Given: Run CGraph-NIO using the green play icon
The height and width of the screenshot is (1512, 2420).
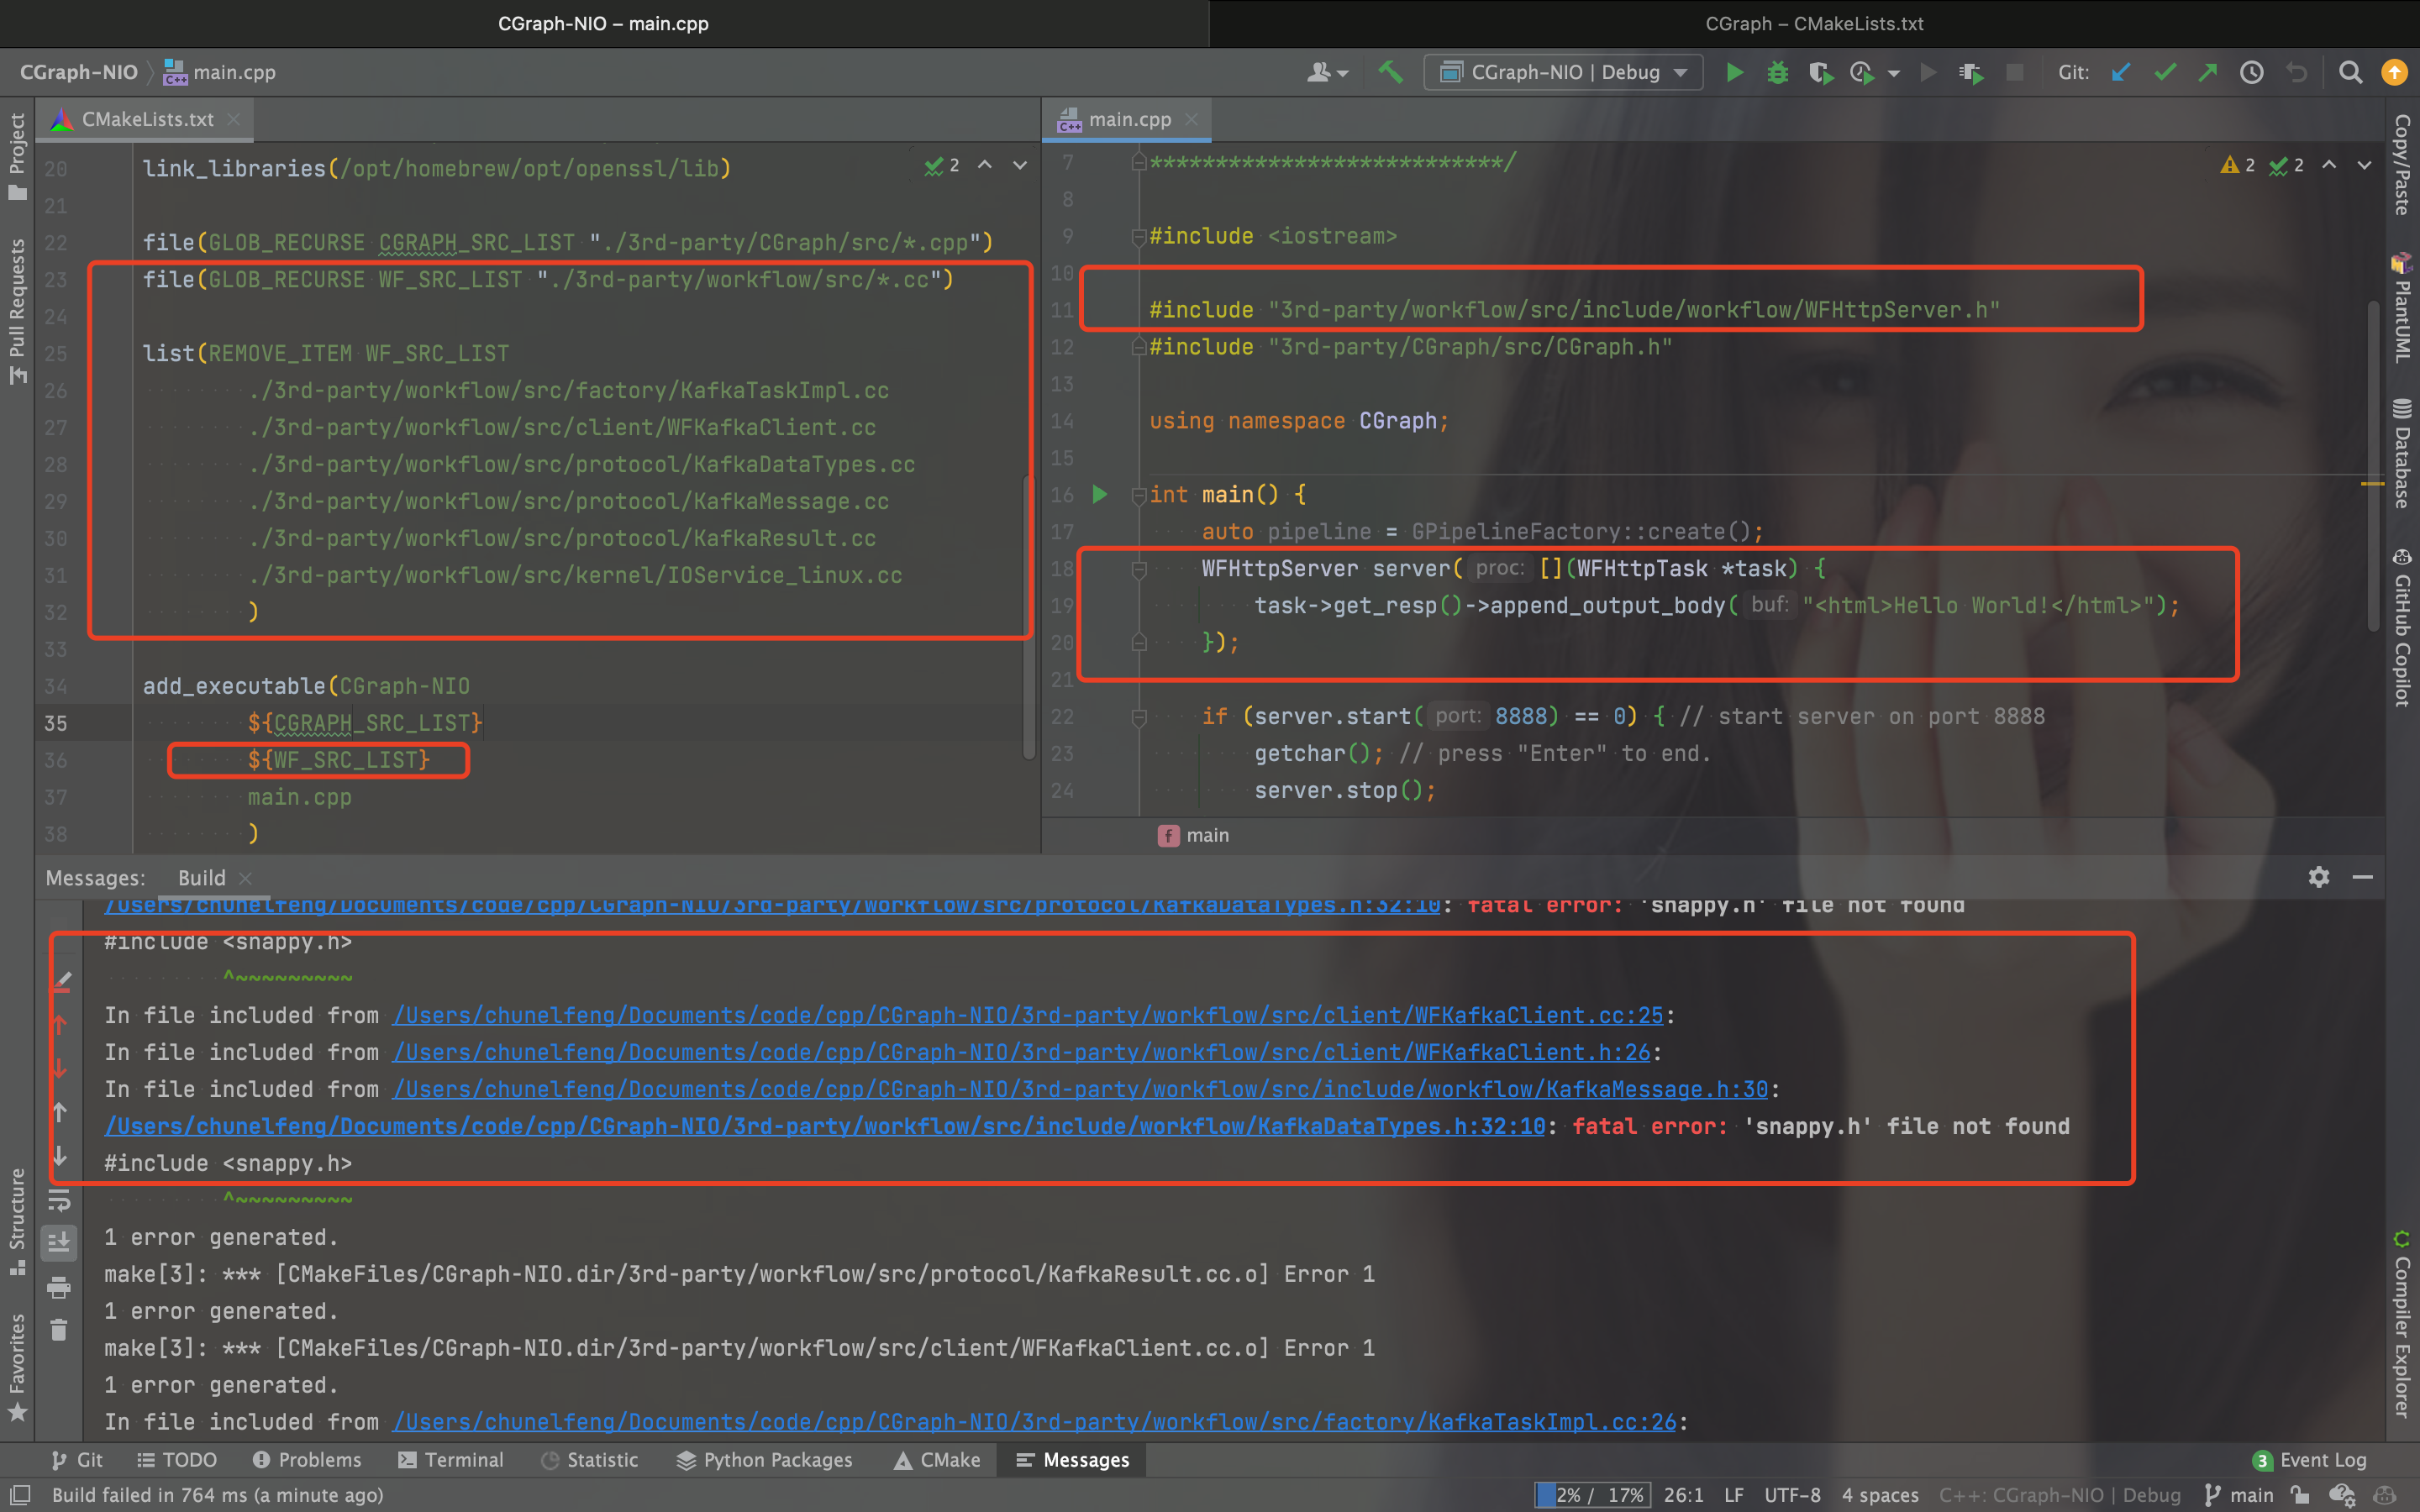Looking at the screenshot, I should click(1735, 72).
